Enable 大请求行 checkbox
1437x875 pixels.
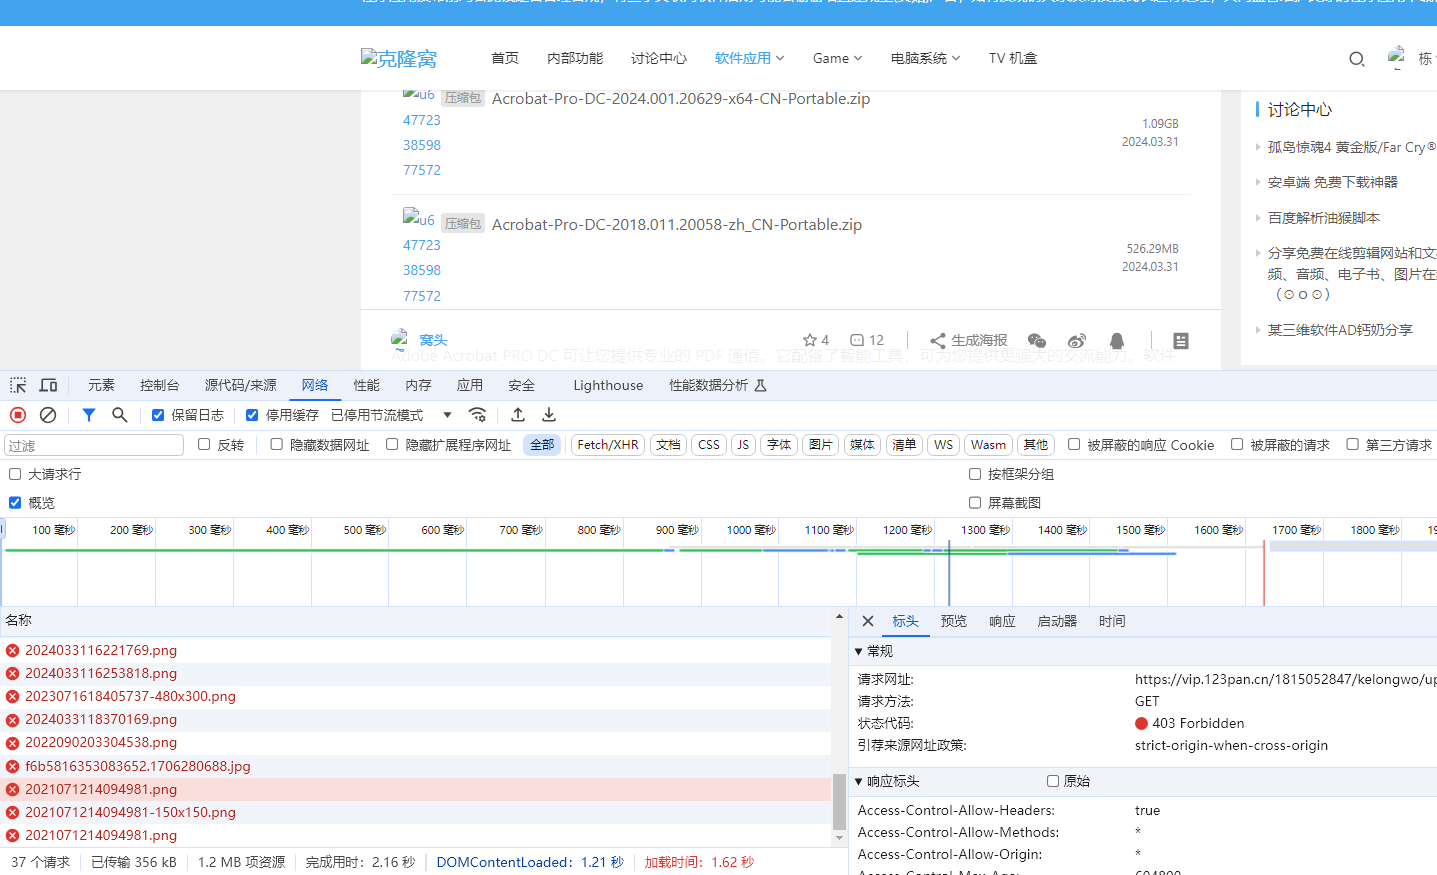coord(15,474)
